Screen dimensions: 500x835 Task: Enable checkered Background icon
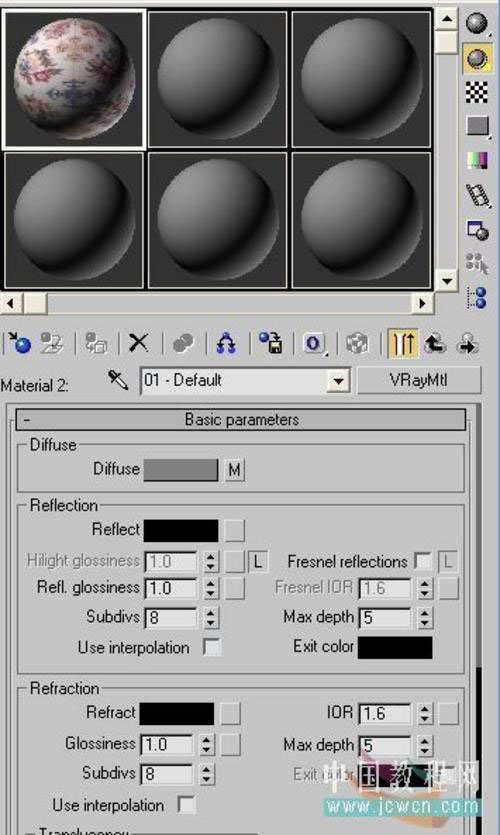coord(477,92)
